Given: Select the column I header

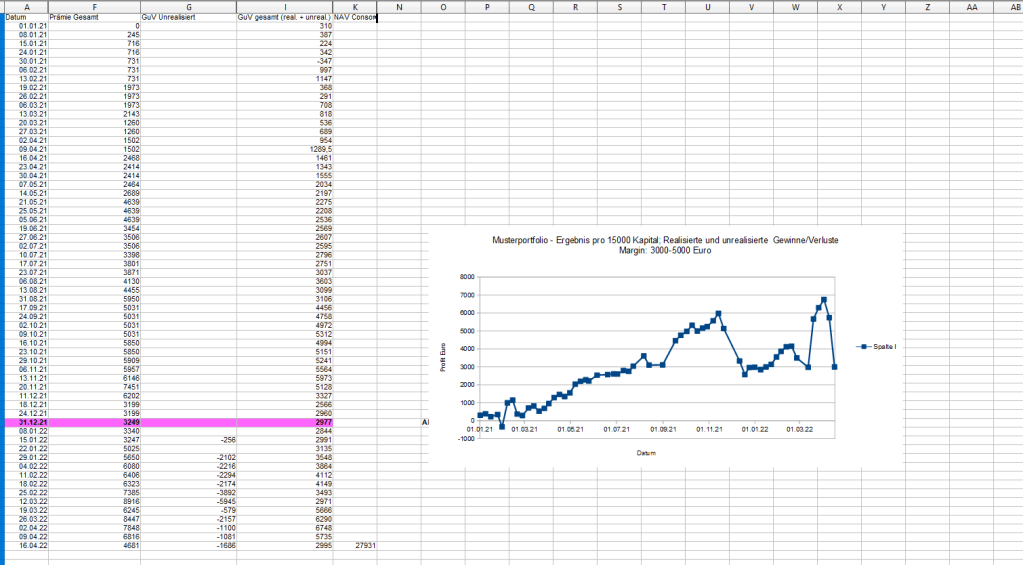Looking at the screenshot, I should click(x=285, y=7).
